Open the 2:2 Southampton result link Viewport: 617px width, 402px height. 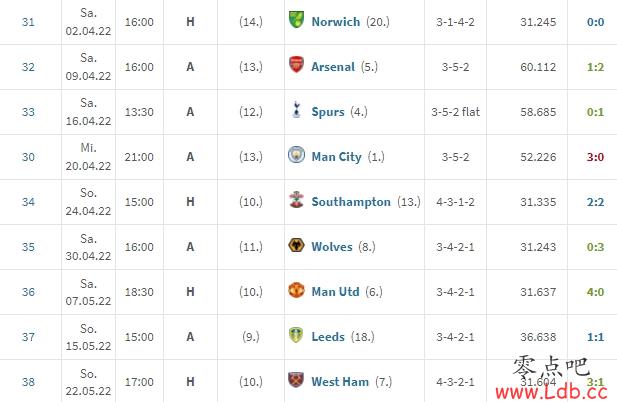(595, 202)
